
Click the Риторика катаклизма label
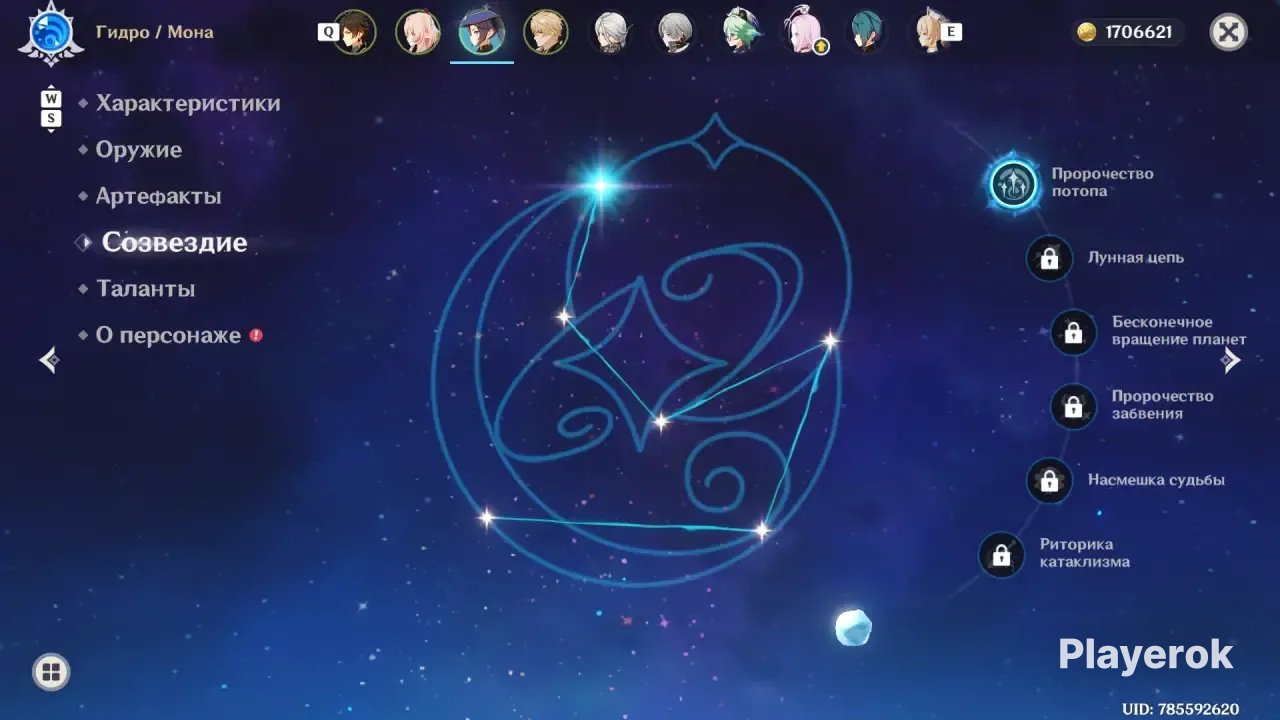point(1085,553)
